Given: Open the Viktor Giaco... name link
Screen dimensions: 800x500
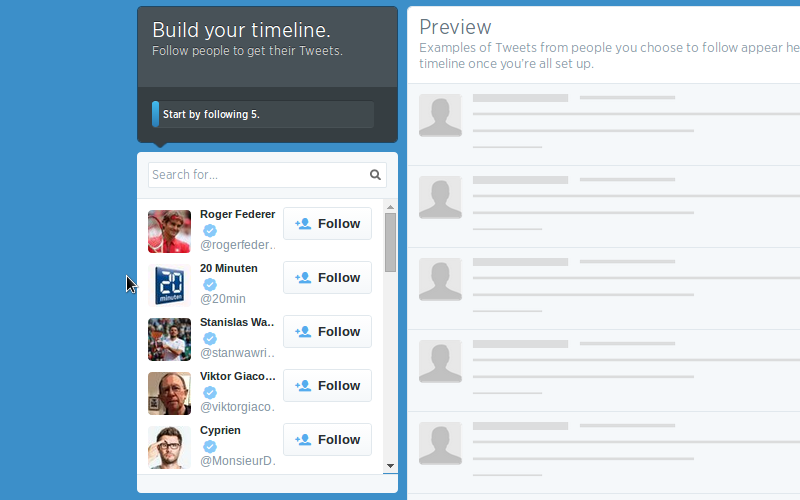Looking at the screenshot, I should 238,377.
